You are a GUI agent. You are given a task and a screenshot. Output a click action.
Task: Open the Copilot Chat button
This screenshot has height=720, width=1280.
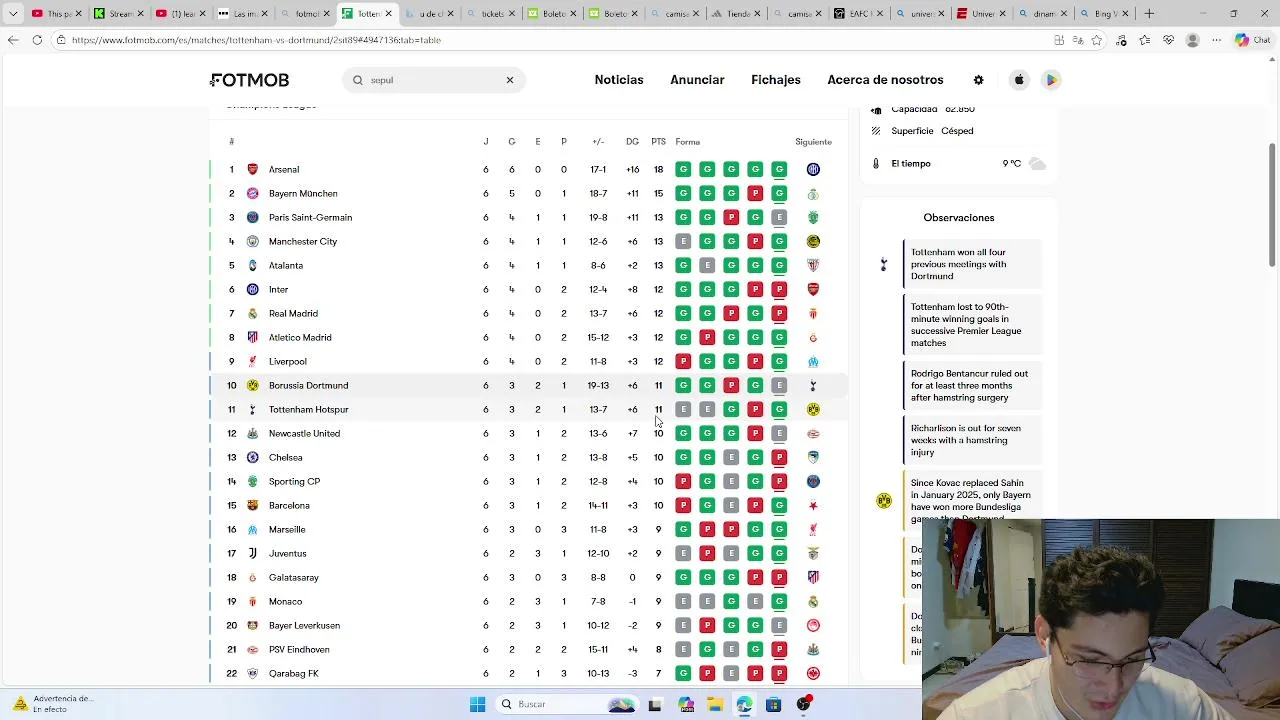pos(1254,40)
